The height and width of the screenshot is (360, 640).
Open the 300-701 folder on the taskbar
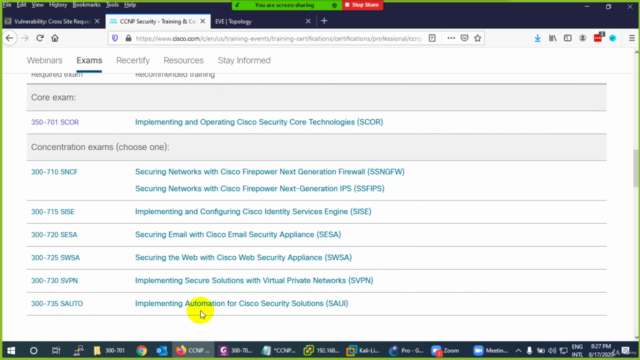coord(109,351)
